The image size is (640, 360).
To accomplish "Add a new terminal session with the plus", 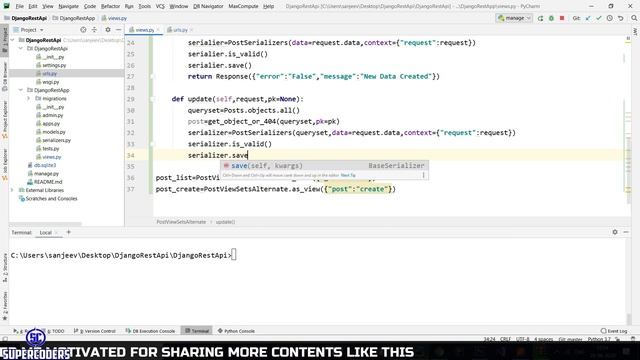I will (69, 232).
